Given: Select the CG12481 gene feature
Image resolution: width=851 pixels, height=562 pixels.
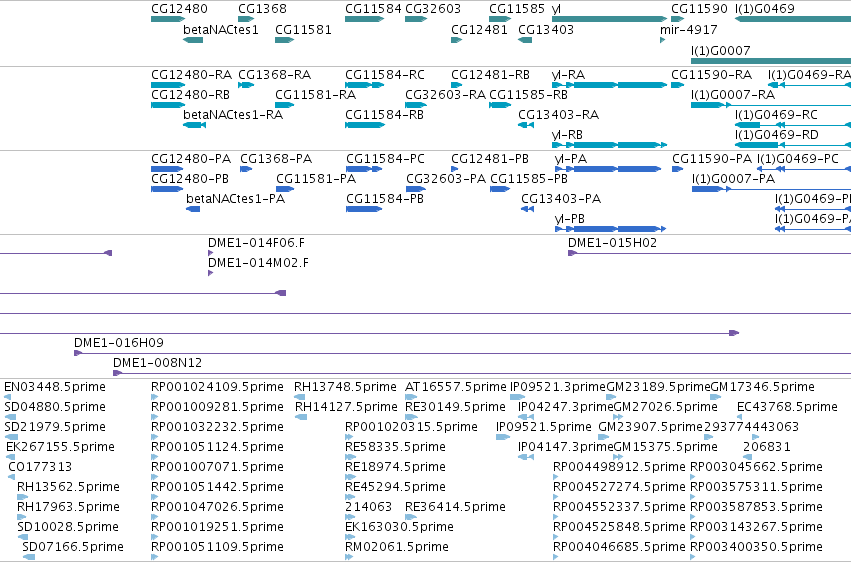Looking at the screenshot, I should [x=456, y=40].
